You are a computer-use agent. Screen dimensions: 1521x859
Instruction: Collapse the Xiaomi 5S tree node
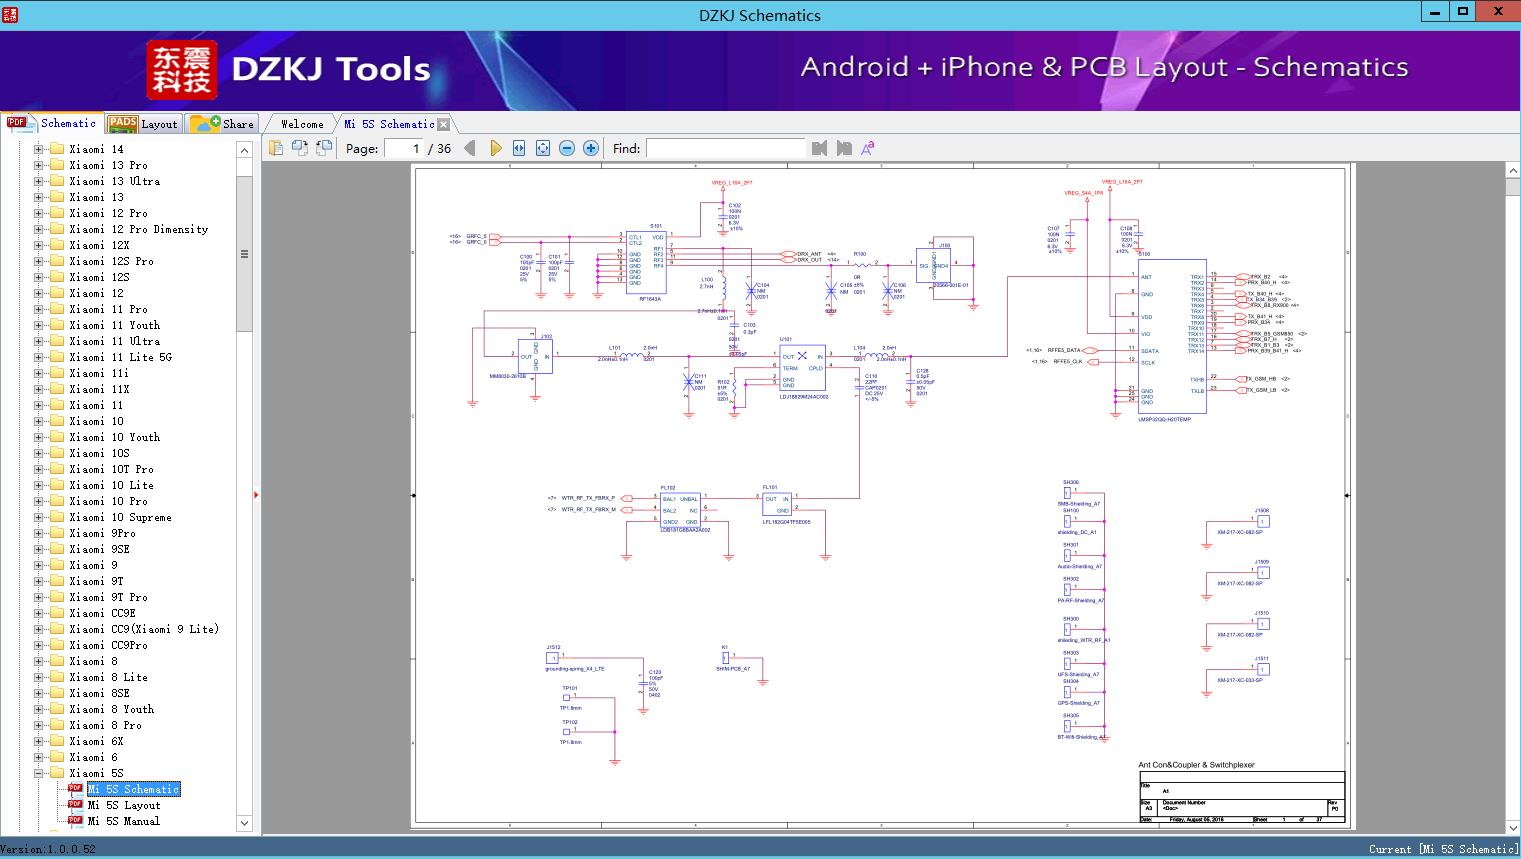[x=39, y=773]
